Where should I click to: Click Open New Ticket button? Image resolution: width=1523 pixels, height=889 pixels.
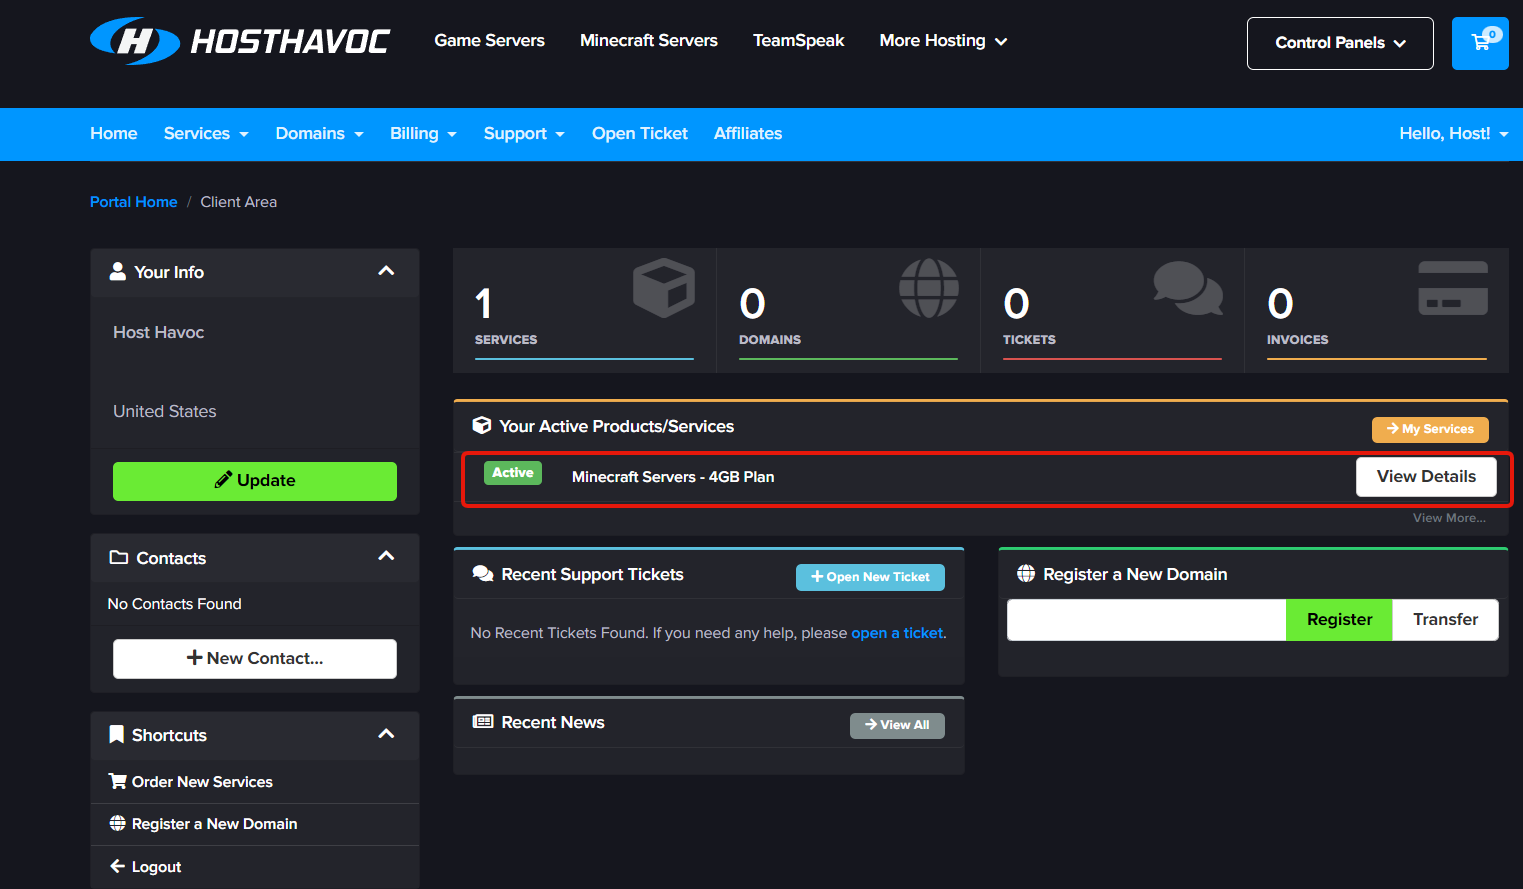pyautogui.click(x=870, y=577)
